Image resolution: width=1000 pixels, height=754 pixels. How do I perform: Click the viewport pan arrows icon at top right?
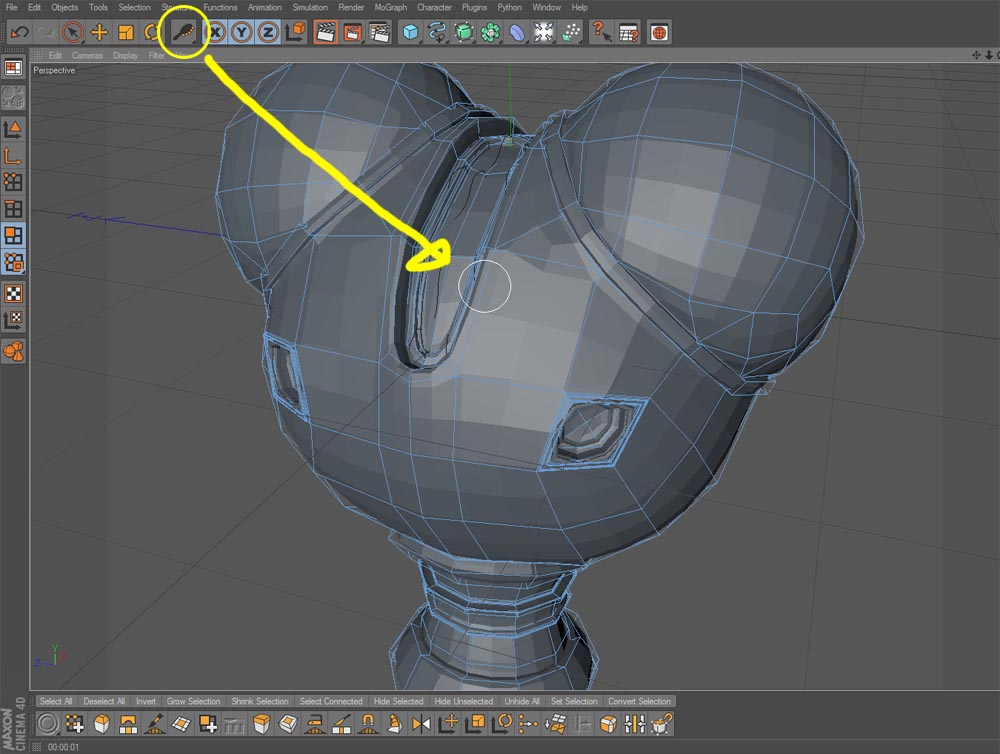coord(976,55)
